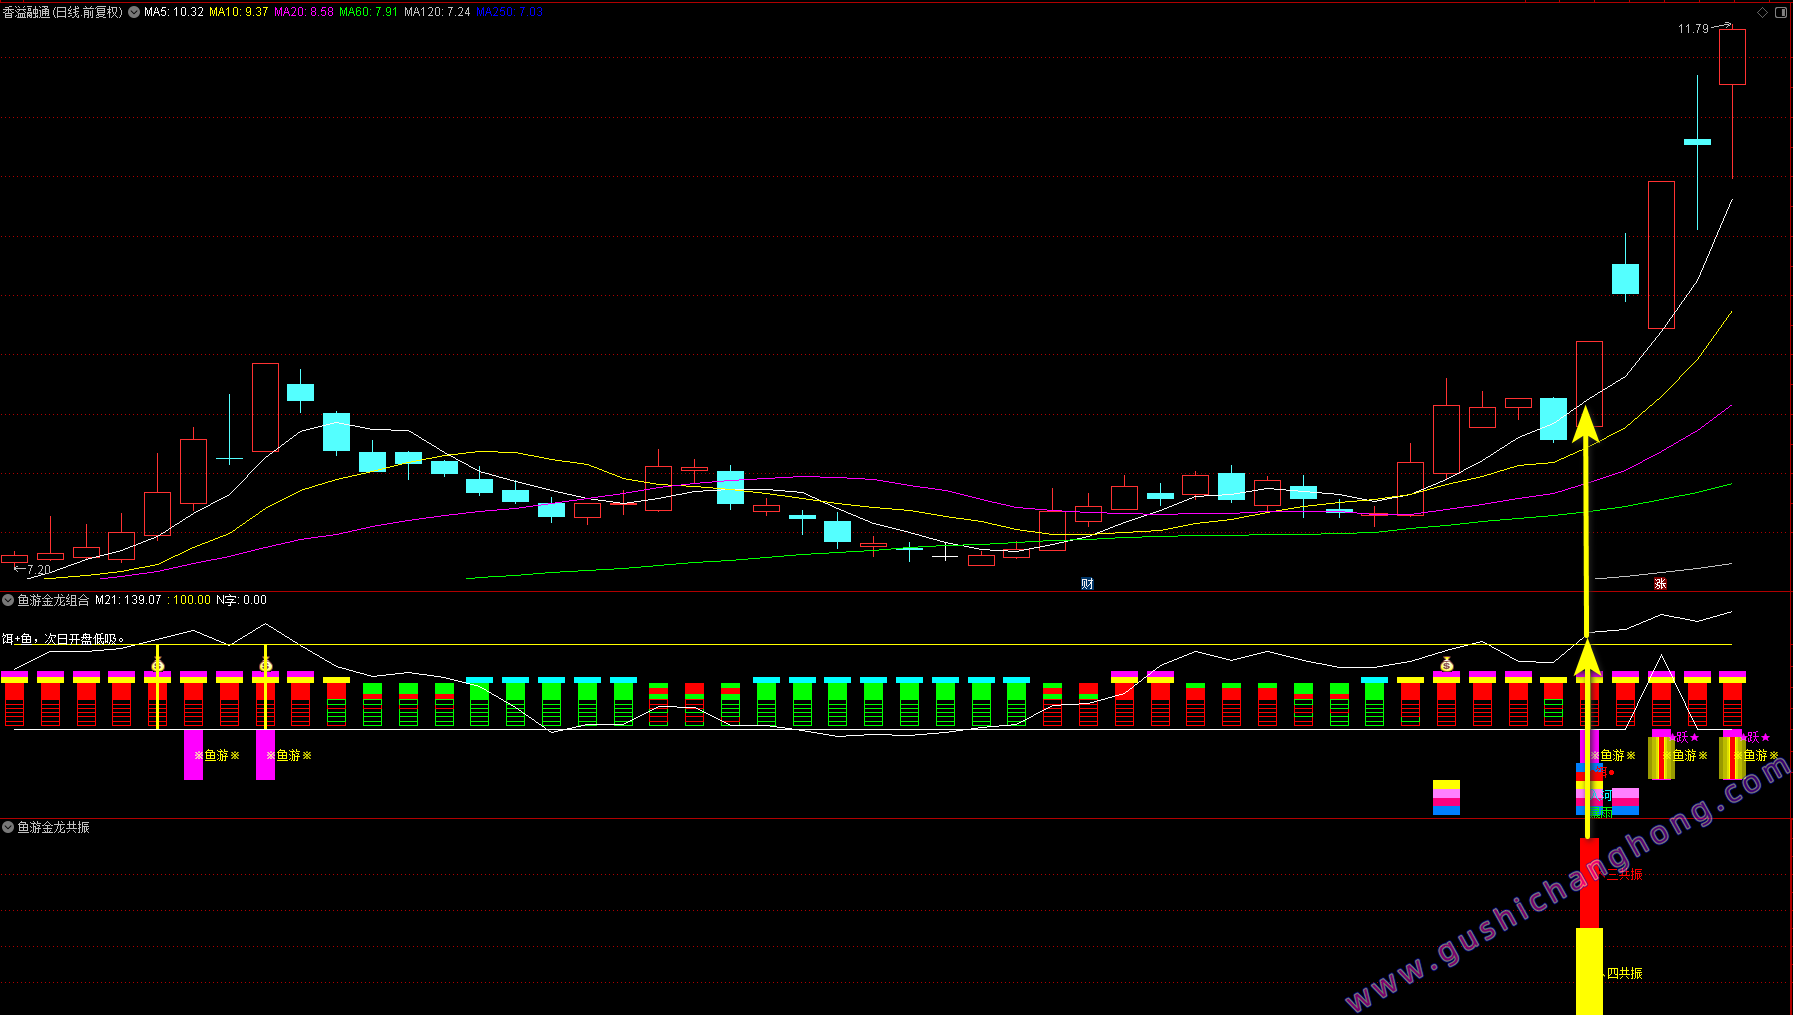This screenshot has width=1793, height=1015.
Task: Click the MA10: 9.37 indicator value
Action: (238, 12)
